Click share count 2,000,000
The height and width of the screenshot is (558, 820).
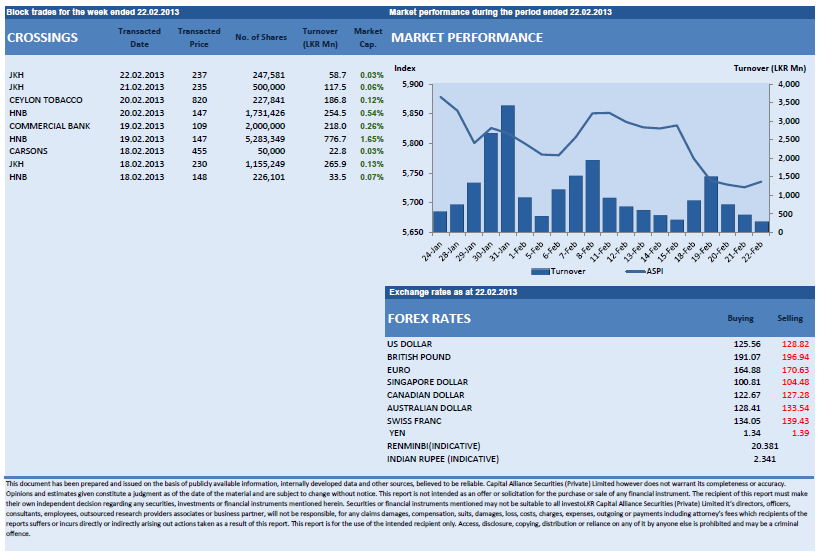pyautogui.click(x=265, y=126)
